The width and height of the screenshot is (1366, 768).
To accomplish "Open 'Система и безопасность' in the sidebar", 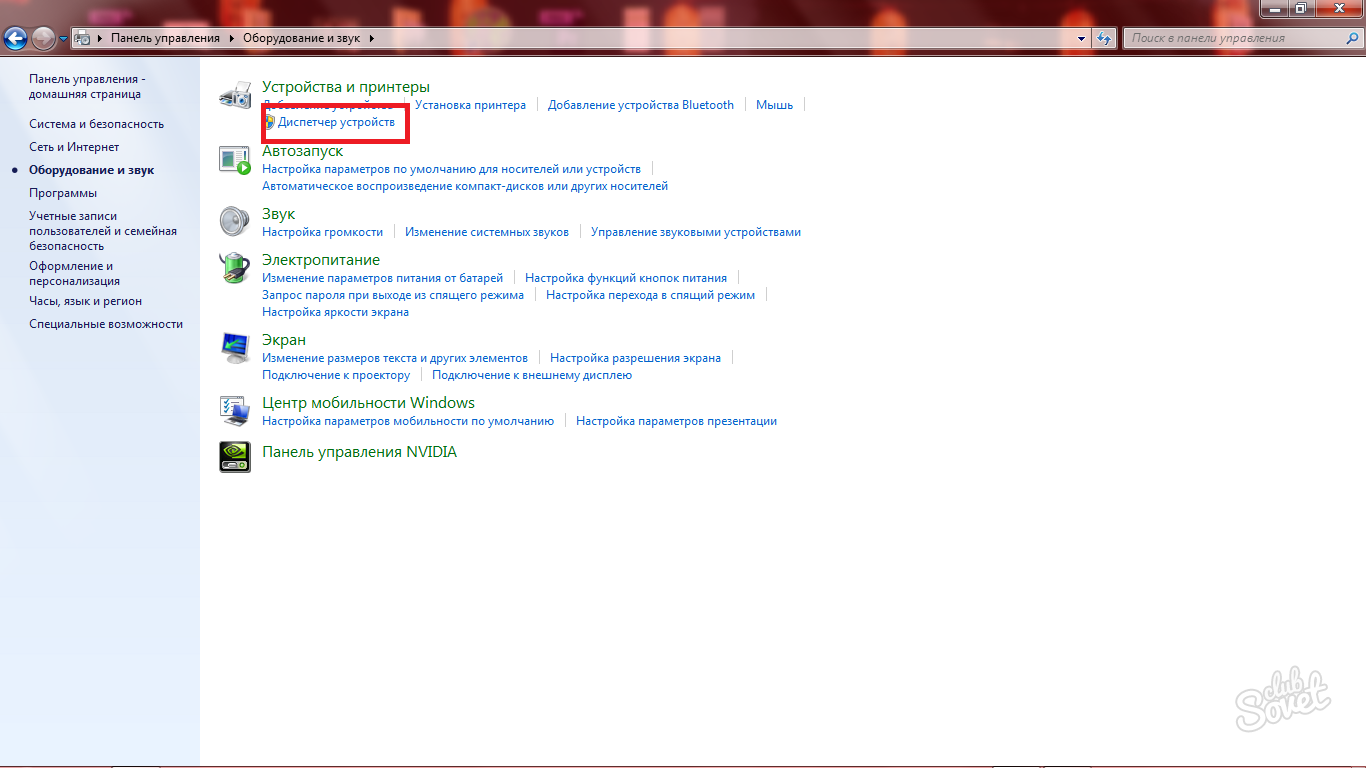I will pos(96,124).
